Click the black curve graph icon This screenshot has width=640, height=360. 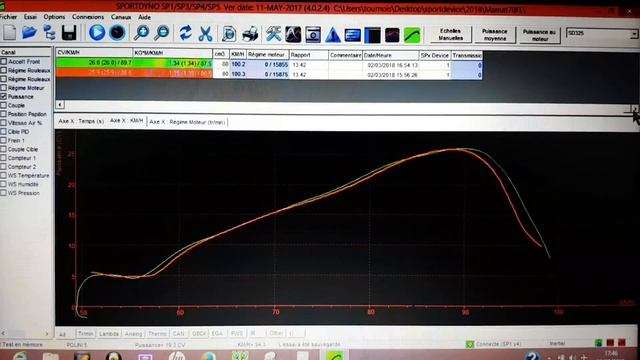coord(293,35)
